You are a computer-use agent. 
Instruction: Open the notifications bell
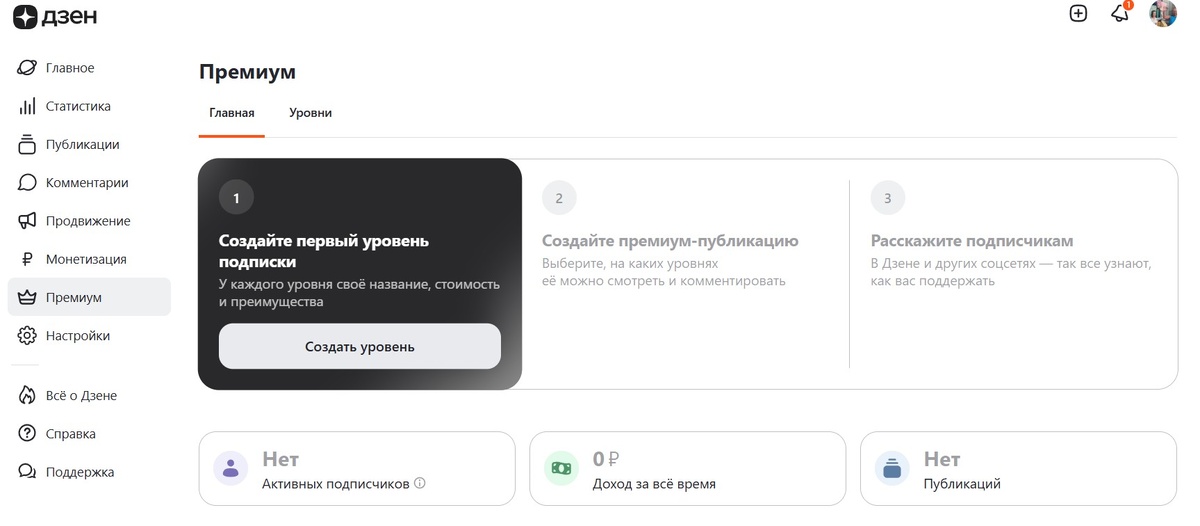click(1121, 13)
